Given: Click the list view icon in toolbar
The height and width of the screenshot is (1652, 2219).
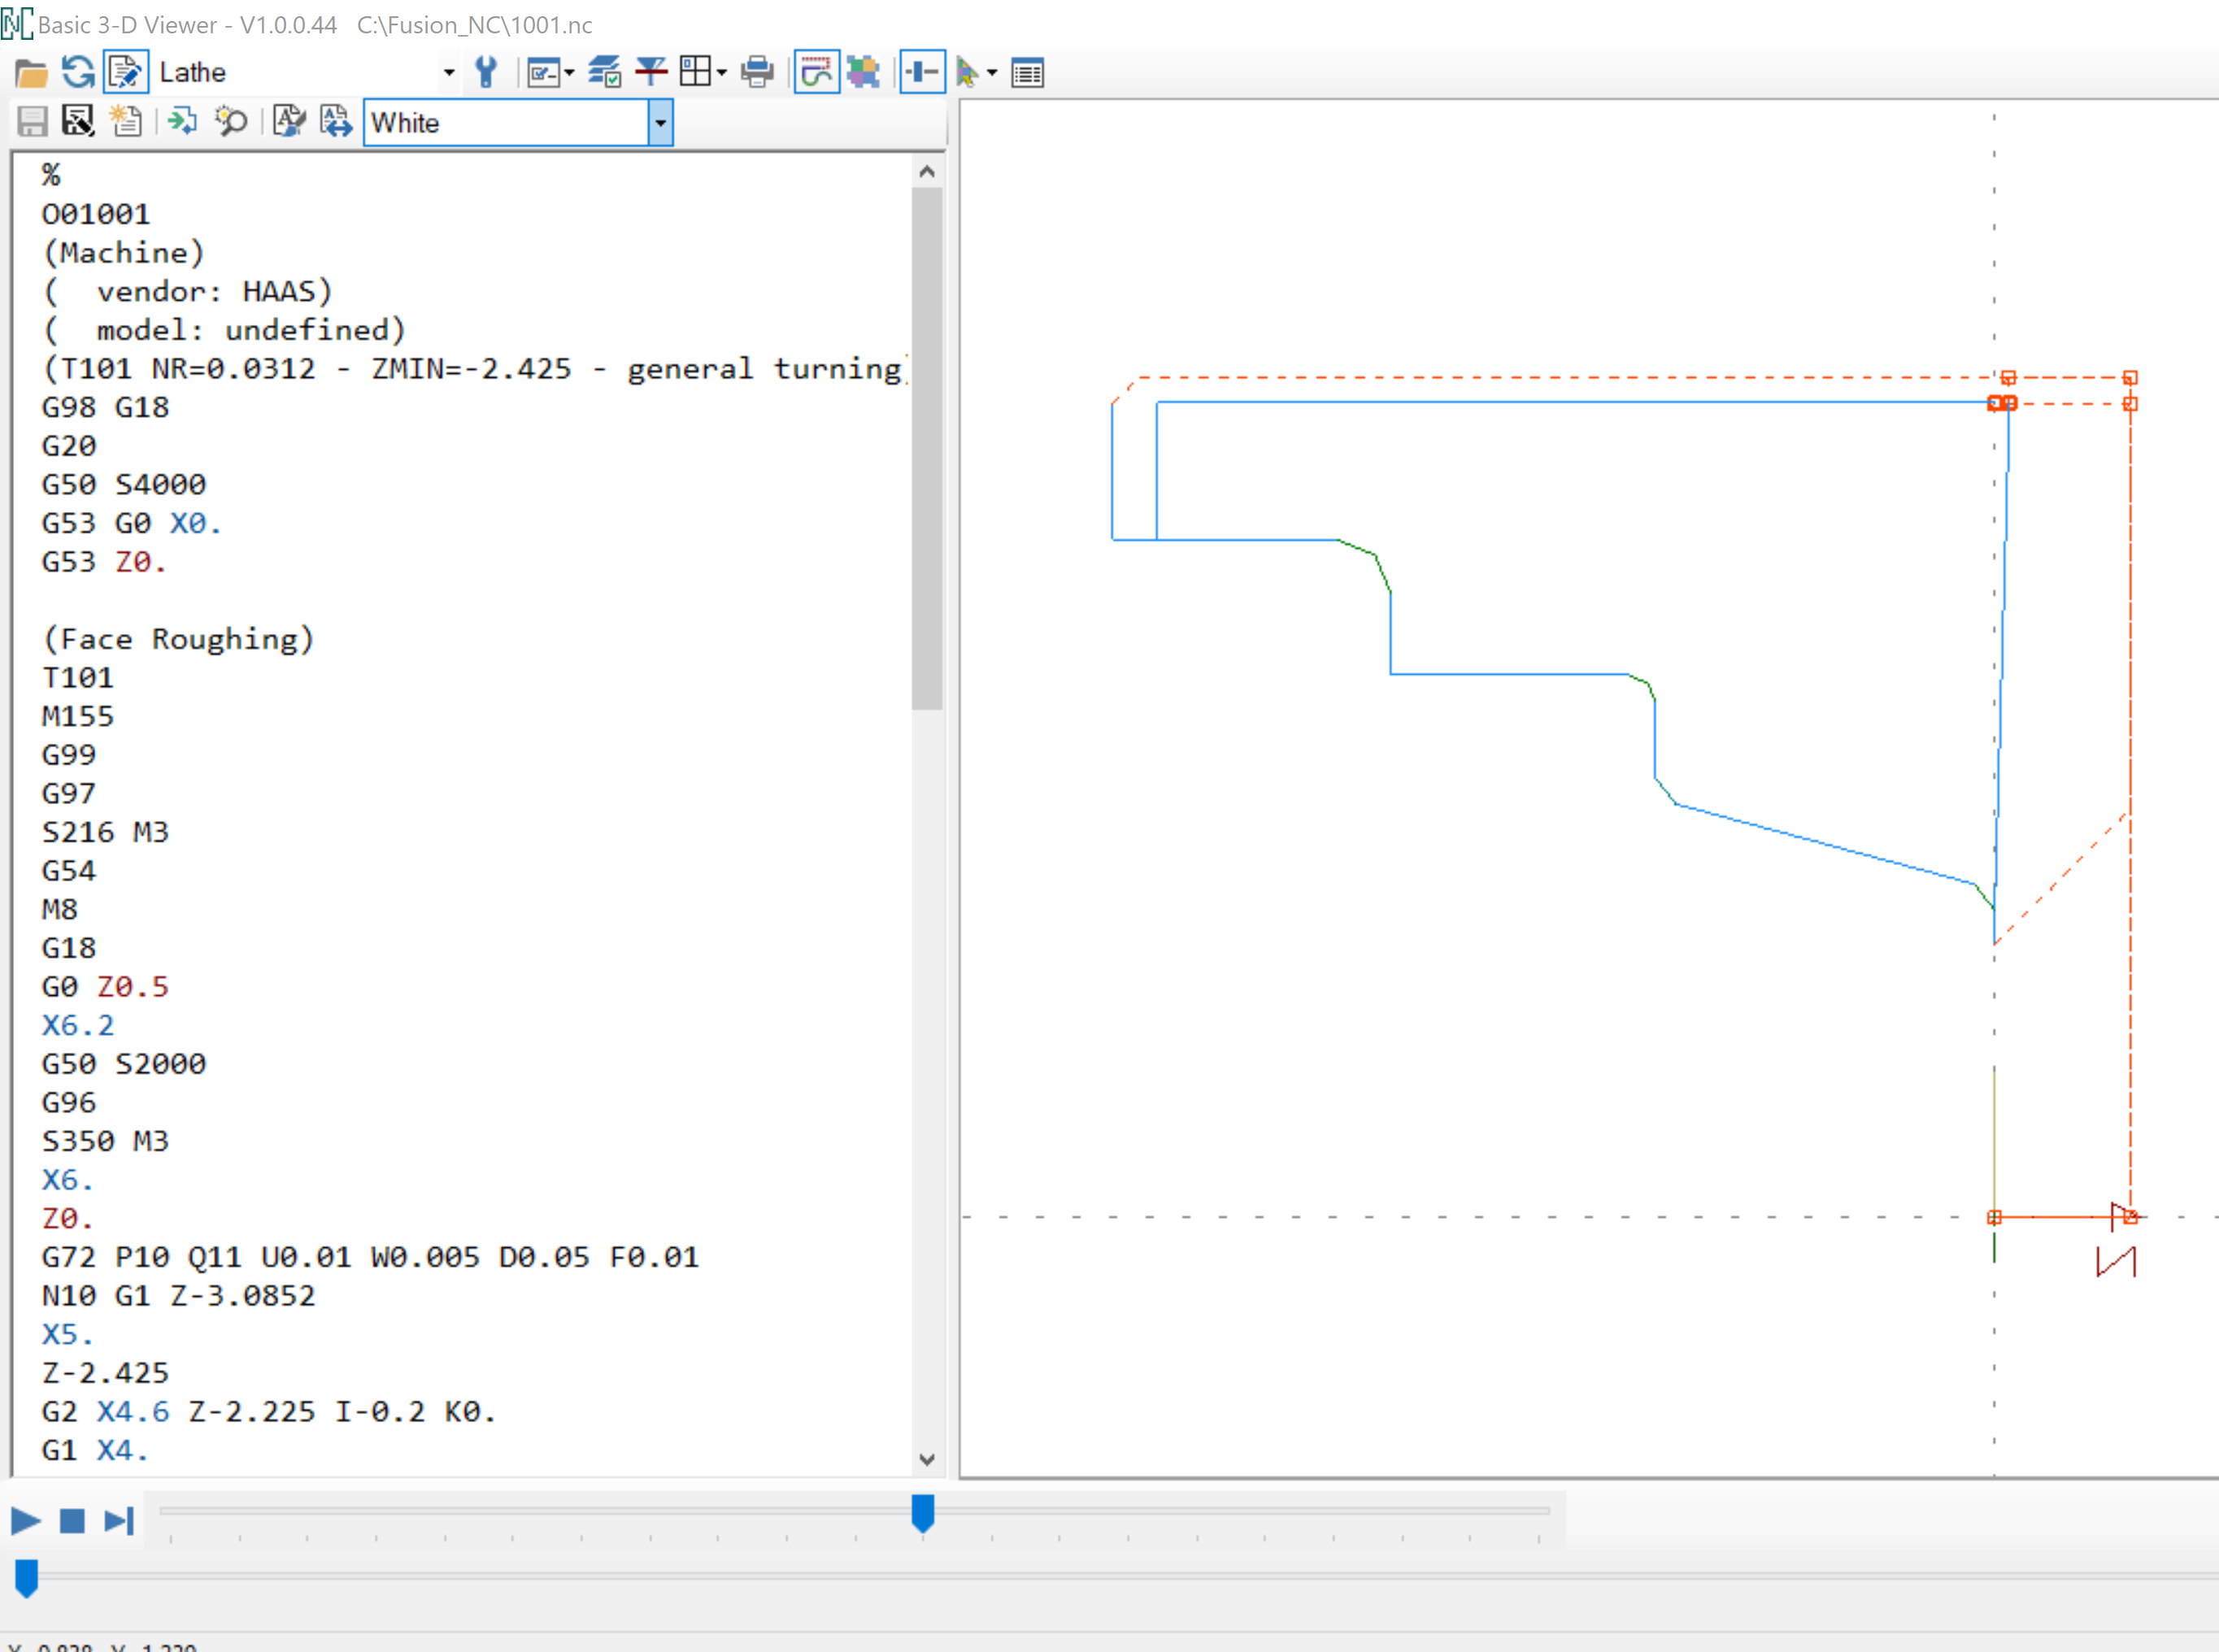Looking at the screenshot, I should (1027, 73).
